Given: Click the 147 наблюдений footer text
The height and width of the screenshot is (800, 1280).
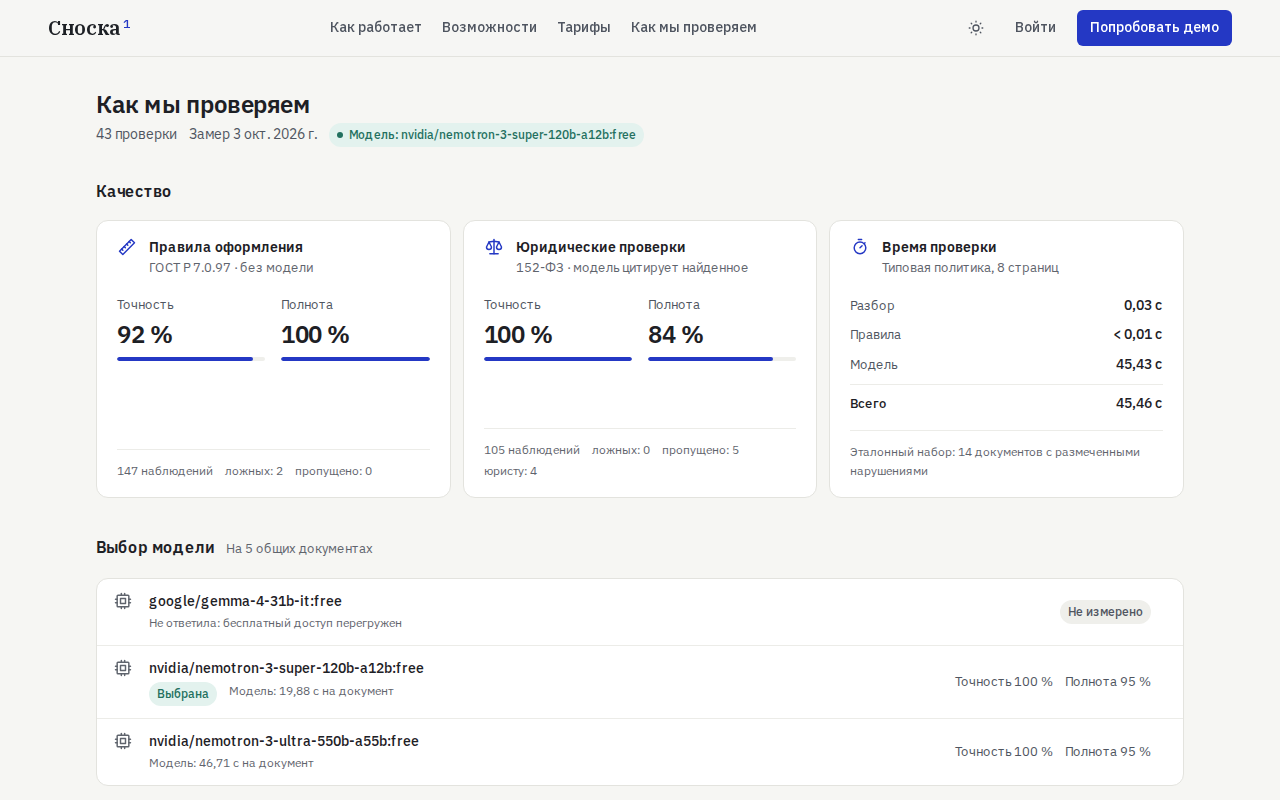Looking at the screenshot, I should [165, 471].
